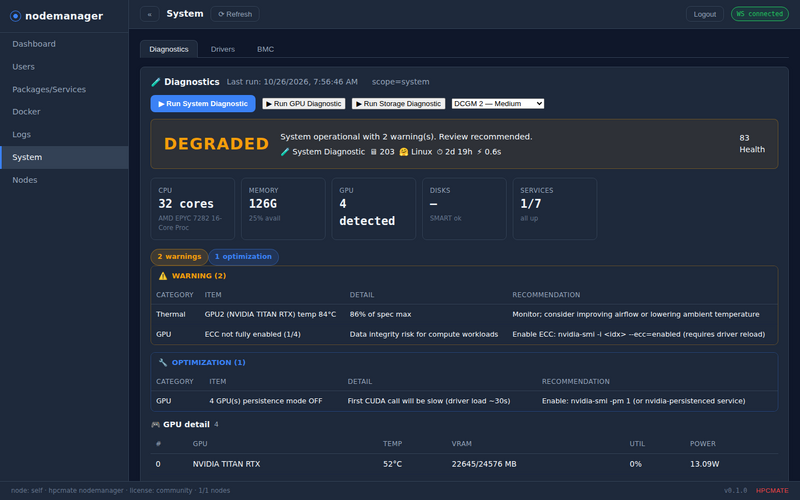Open Packages/Services in sidebar

point(64,89)
